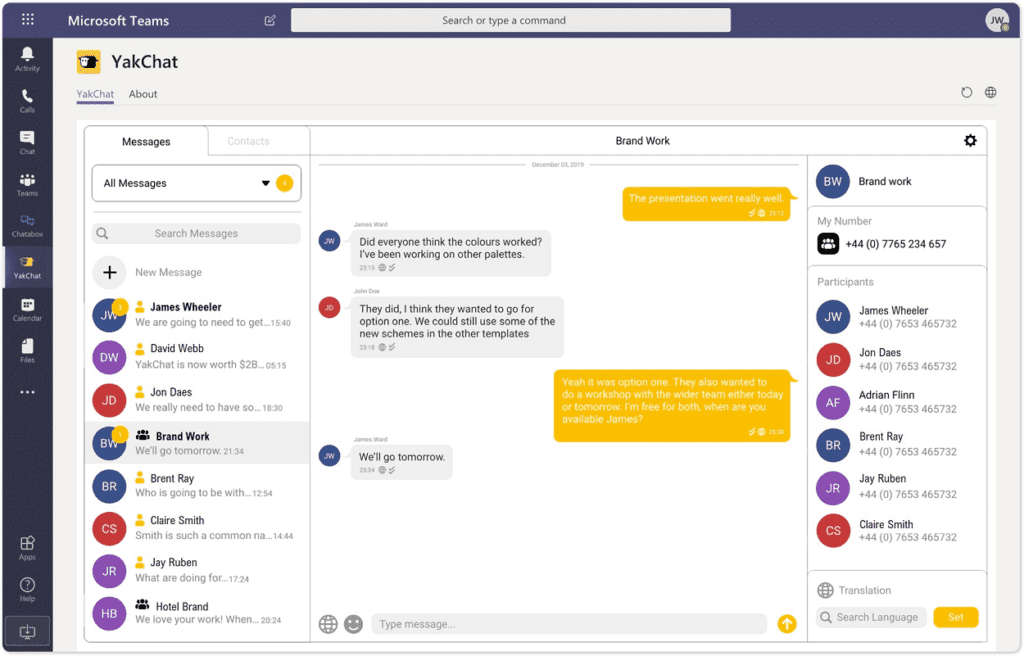Start a New Message with the plus icon
Viewport: 1024px width, 656px height.
[108, 272]
